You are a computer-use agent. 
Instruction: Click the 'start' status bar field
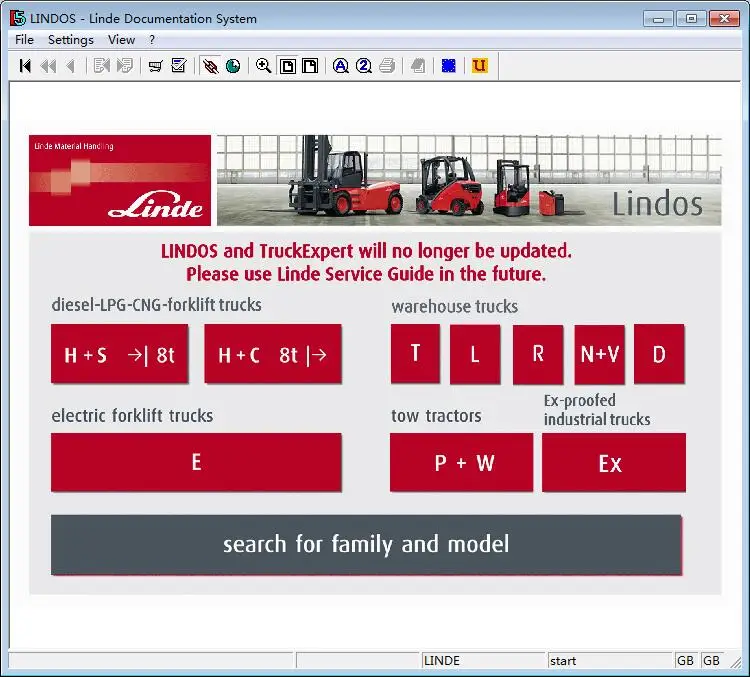click(610, 661)
